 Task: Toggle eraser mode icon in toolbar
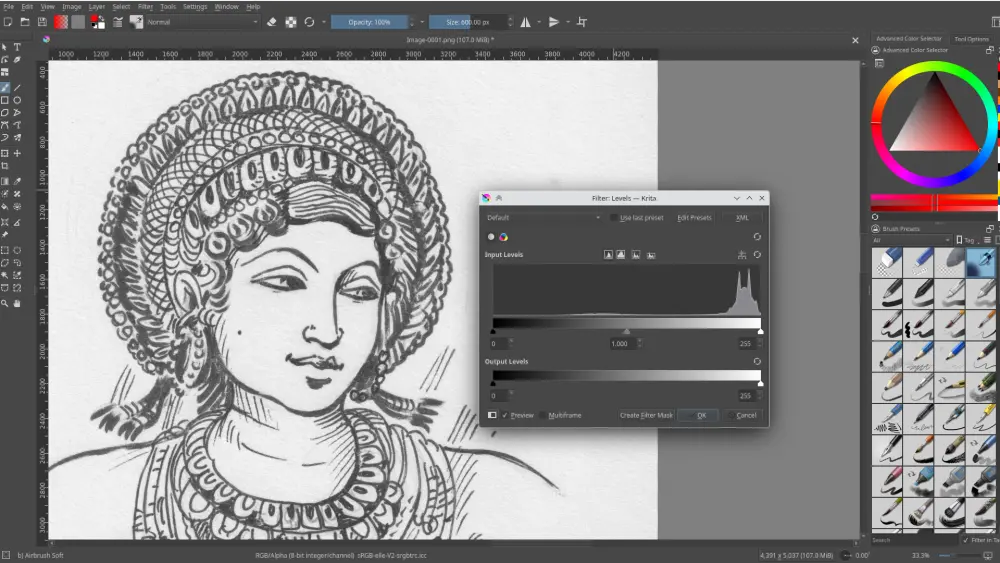(272, 22)
